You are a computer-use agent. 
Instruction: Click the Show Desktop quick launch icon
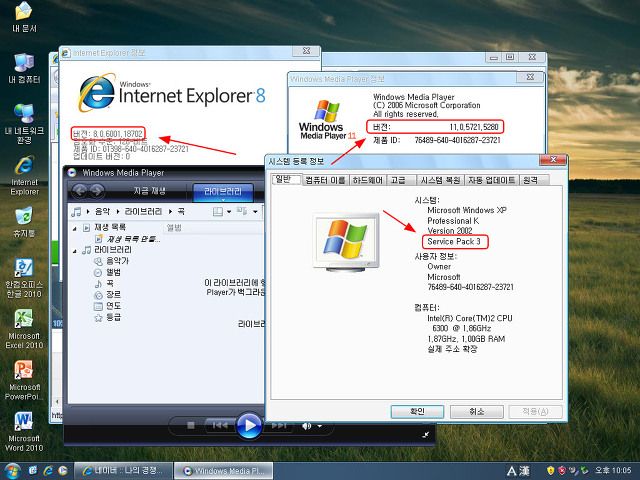tap(33, 471)
